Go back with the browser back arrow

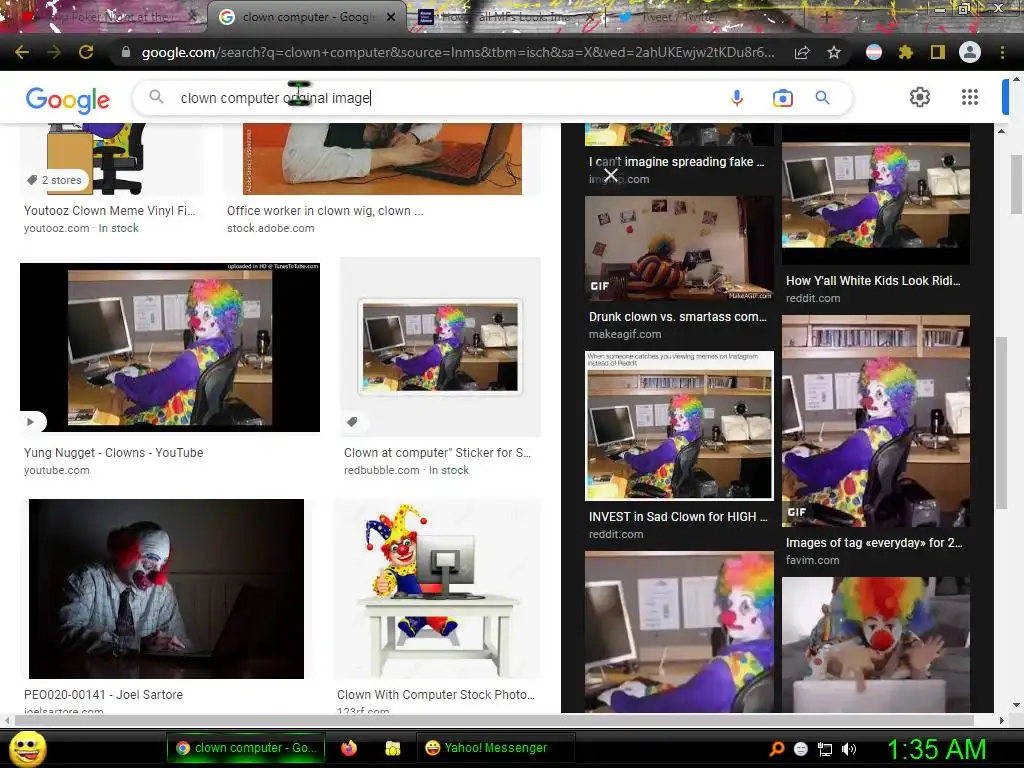pyautogui.click(x=22, y=52)
